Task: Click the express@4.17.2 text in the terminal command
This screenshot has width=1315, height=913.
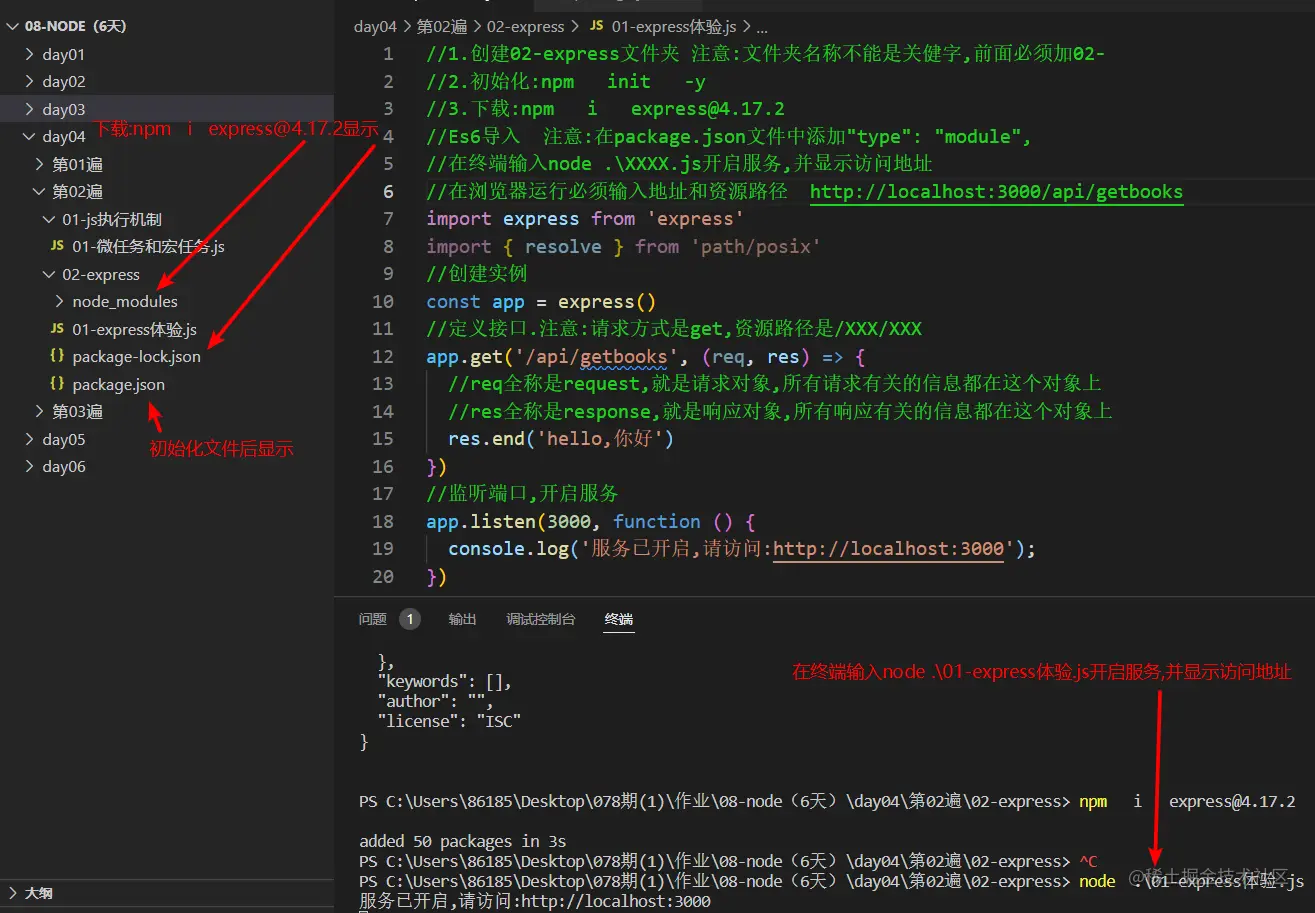Action: tap(1232, 801)
